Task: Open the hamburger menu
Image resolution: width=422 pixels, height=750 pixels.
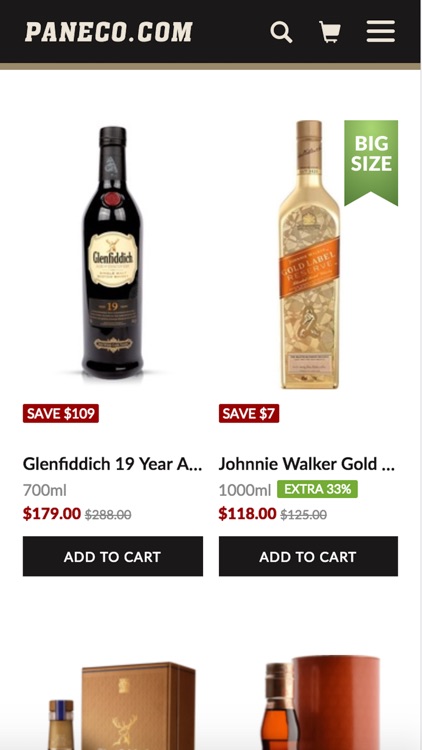Action: (381, 32)
